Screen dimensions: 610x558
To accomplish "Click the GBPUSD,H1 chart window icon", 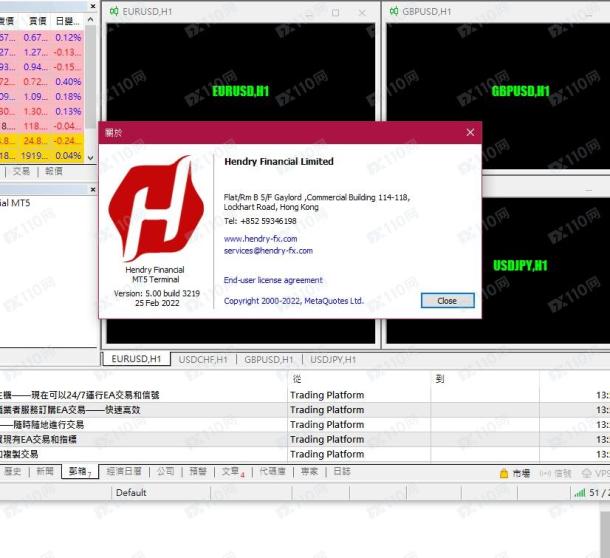I will point(394,11).
